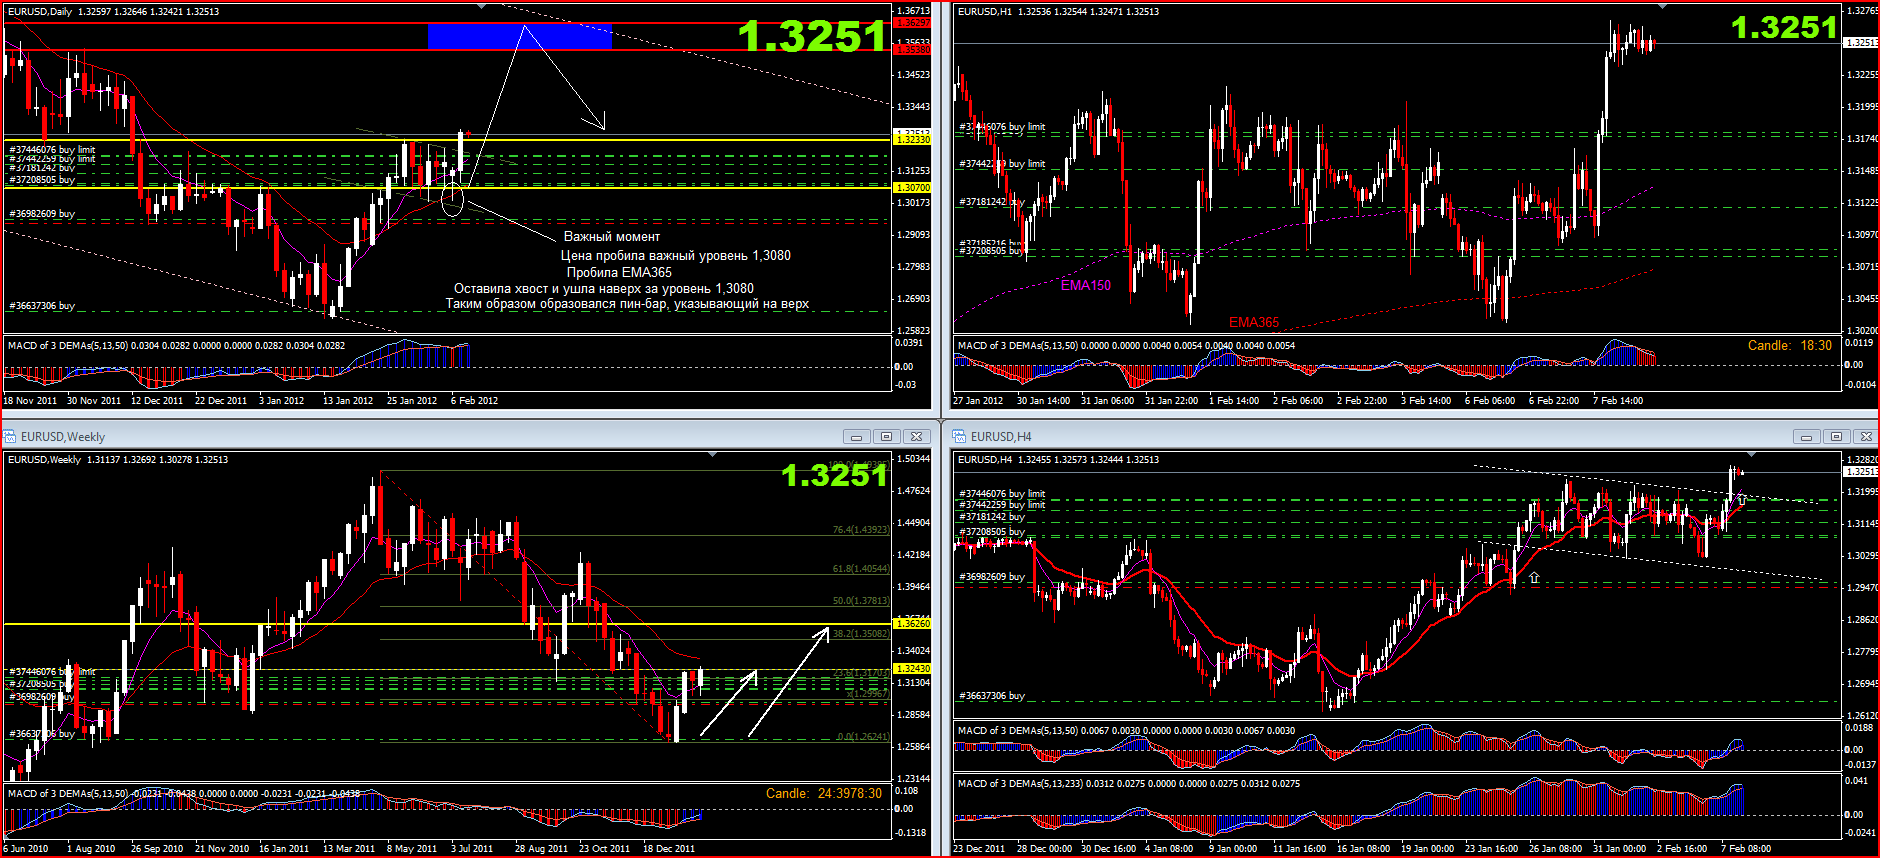Click the big 1.3251 price on Weekly chart
Screen dimensions: 1880x858
[x=834, y=475]
